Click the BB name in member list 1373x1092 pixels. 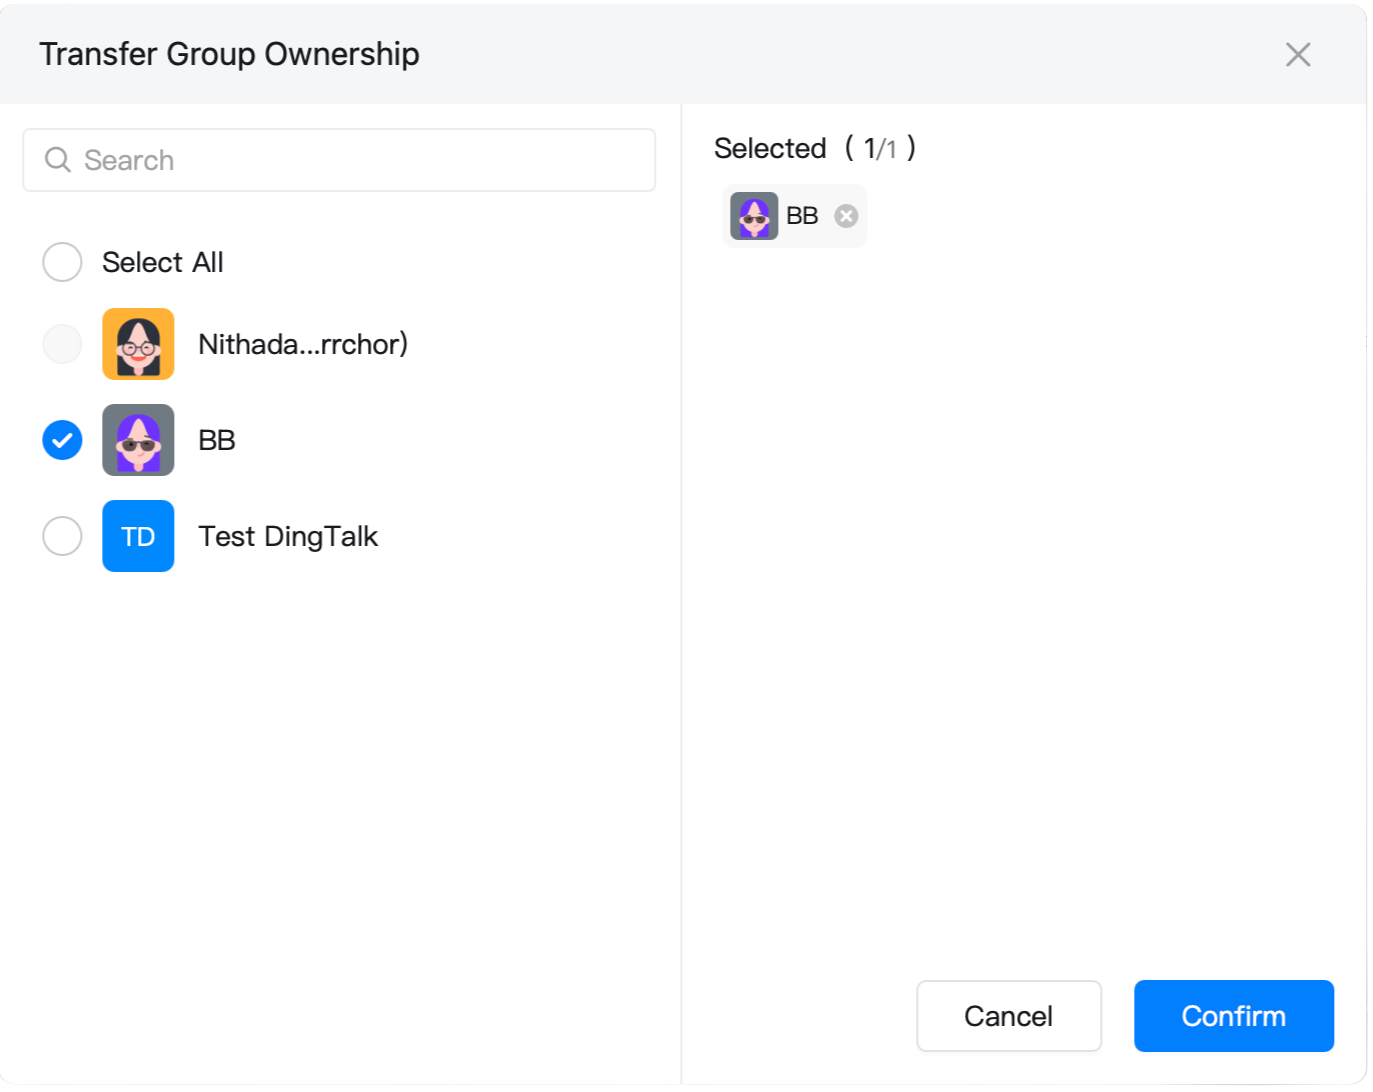click(x=217, y=440)
